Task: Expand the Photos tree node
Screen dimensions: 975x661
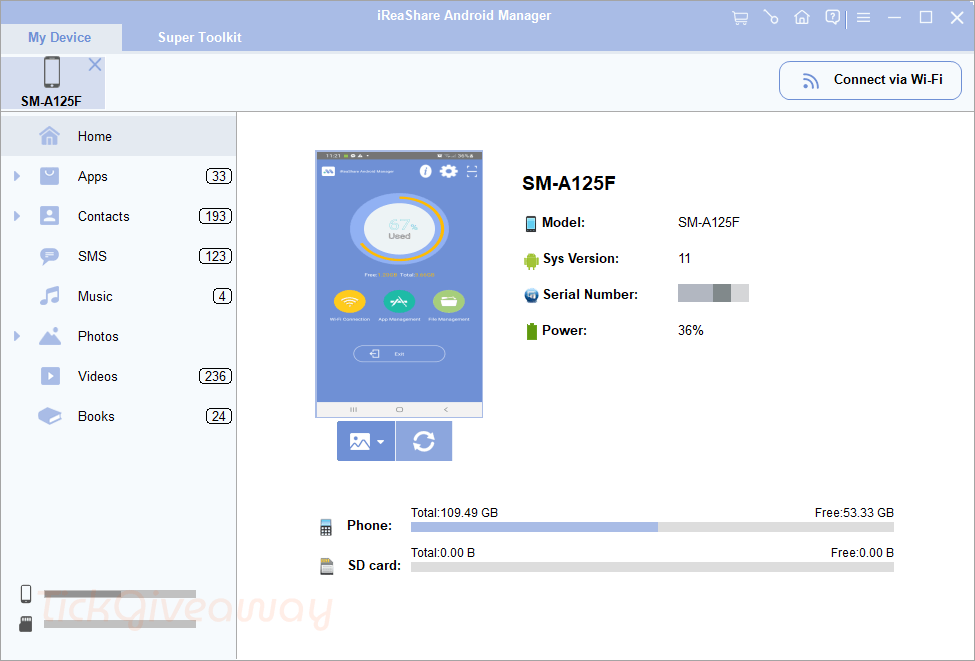Action: (x=17, y=336)
